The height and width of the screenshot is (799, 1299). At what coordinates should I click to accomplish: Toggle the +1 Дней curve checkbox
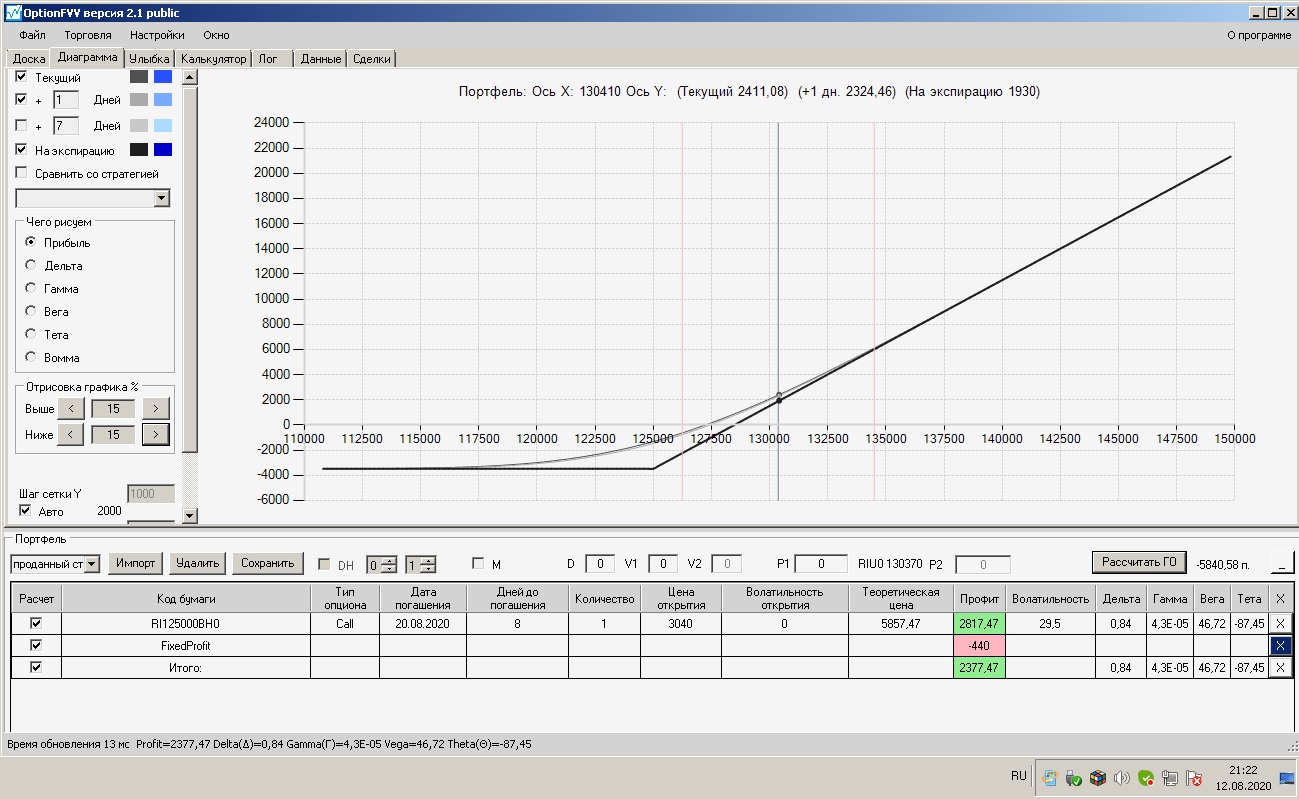point(21,100)
